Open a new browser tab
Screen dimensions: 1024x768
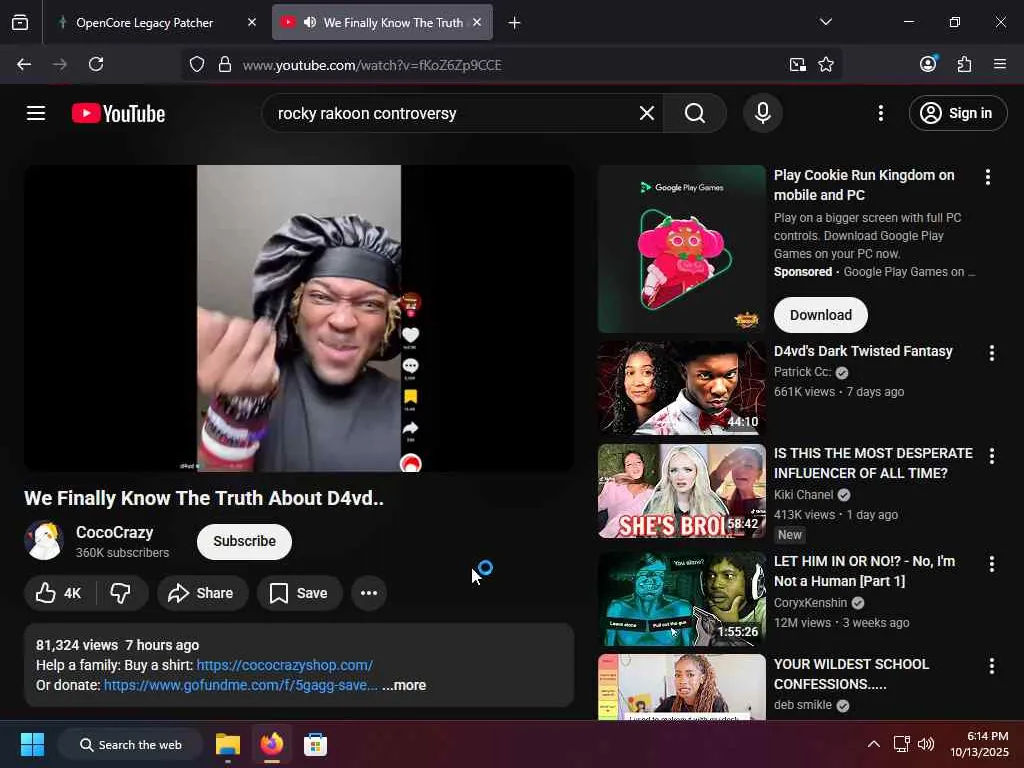514,23
